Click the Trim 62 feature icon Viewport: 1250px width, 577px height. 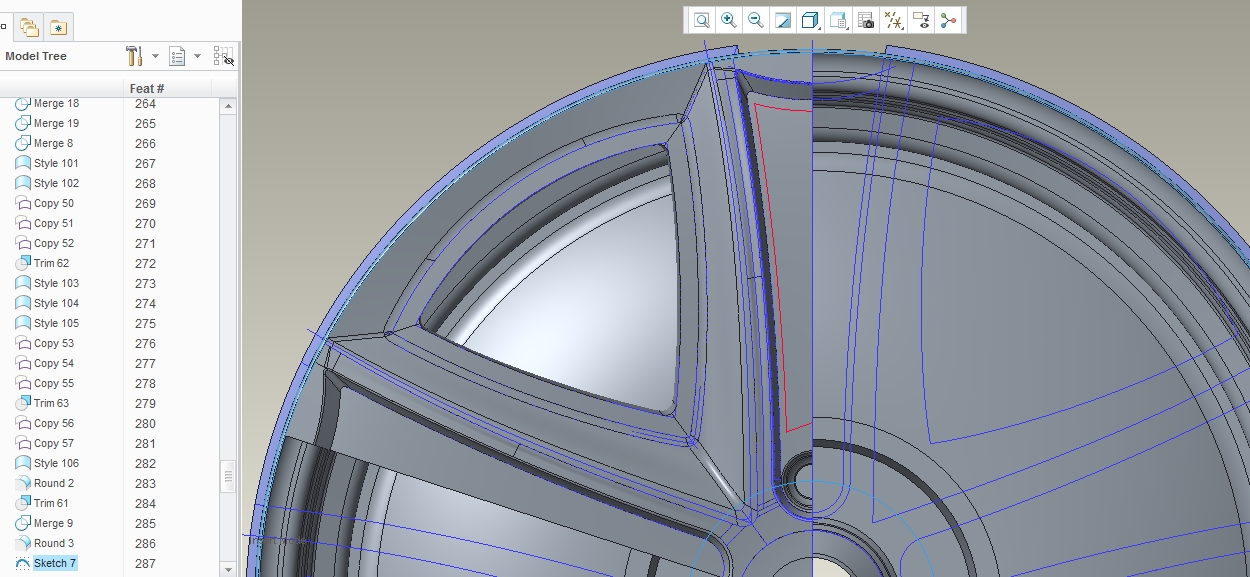pyautogui.click(x=23, y=263)
